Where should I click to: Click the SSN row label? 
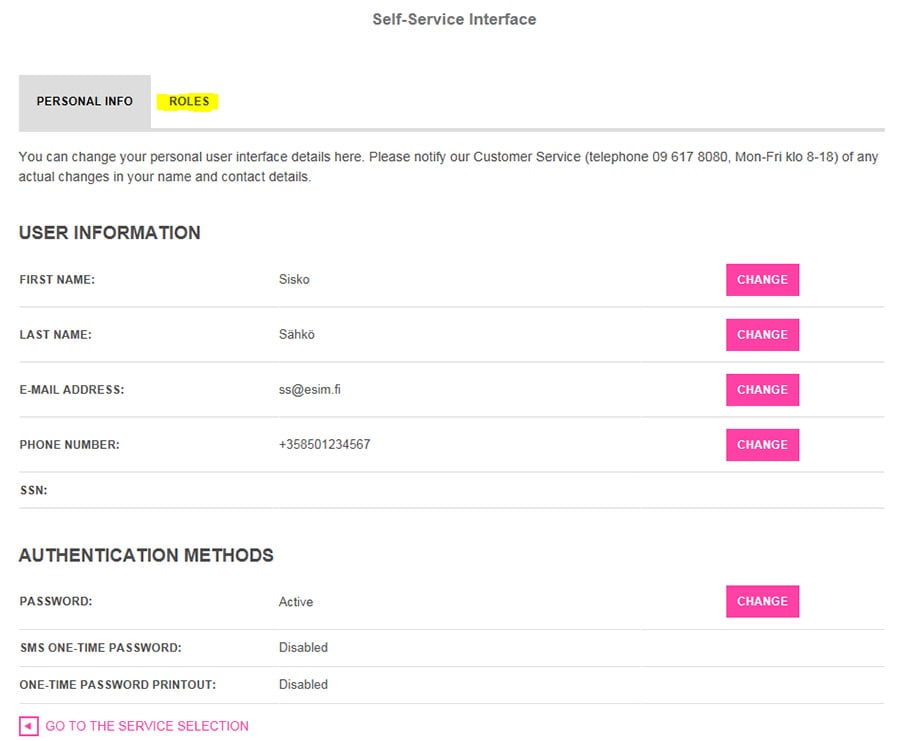click(34, 490)
